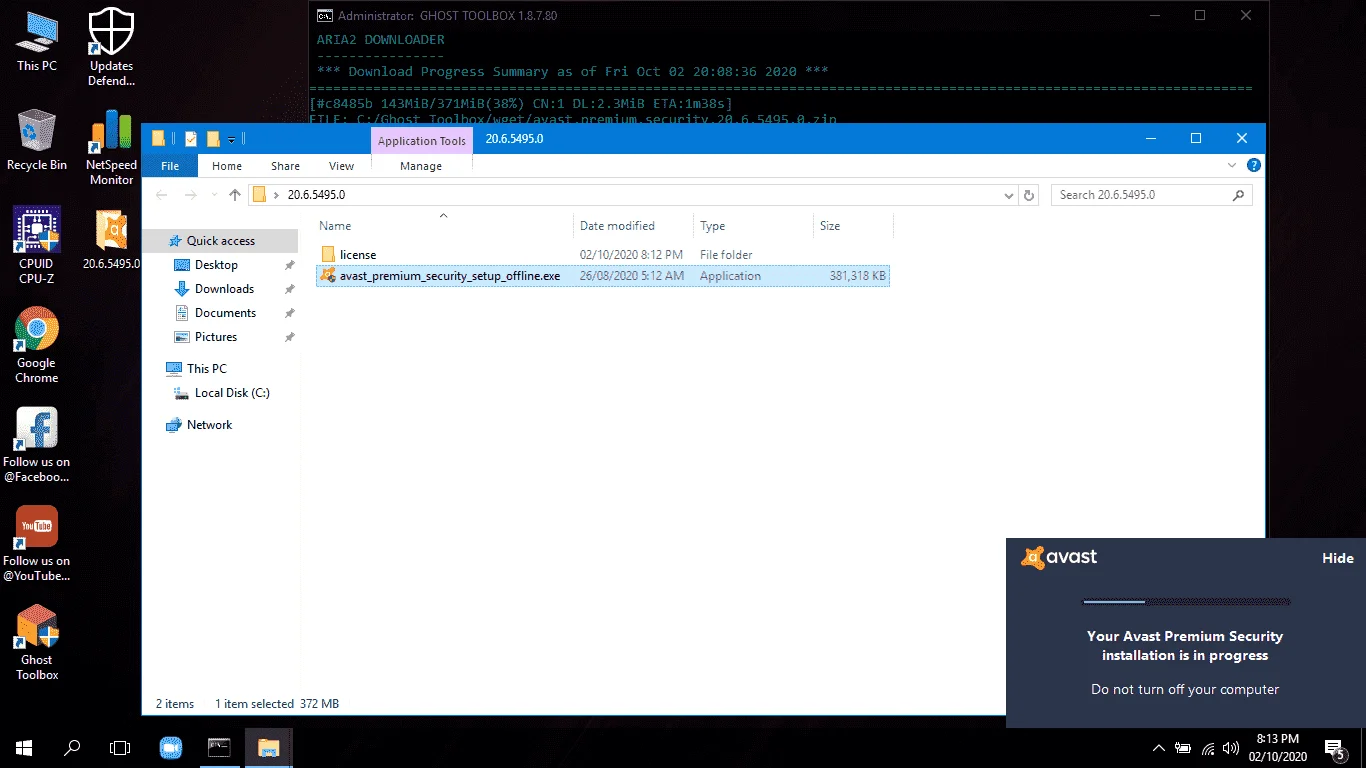Launch CPUID CPU-Z desktop shortcut
The height and width of the screenshot is (768, 1366).
[x=37, y=245]
